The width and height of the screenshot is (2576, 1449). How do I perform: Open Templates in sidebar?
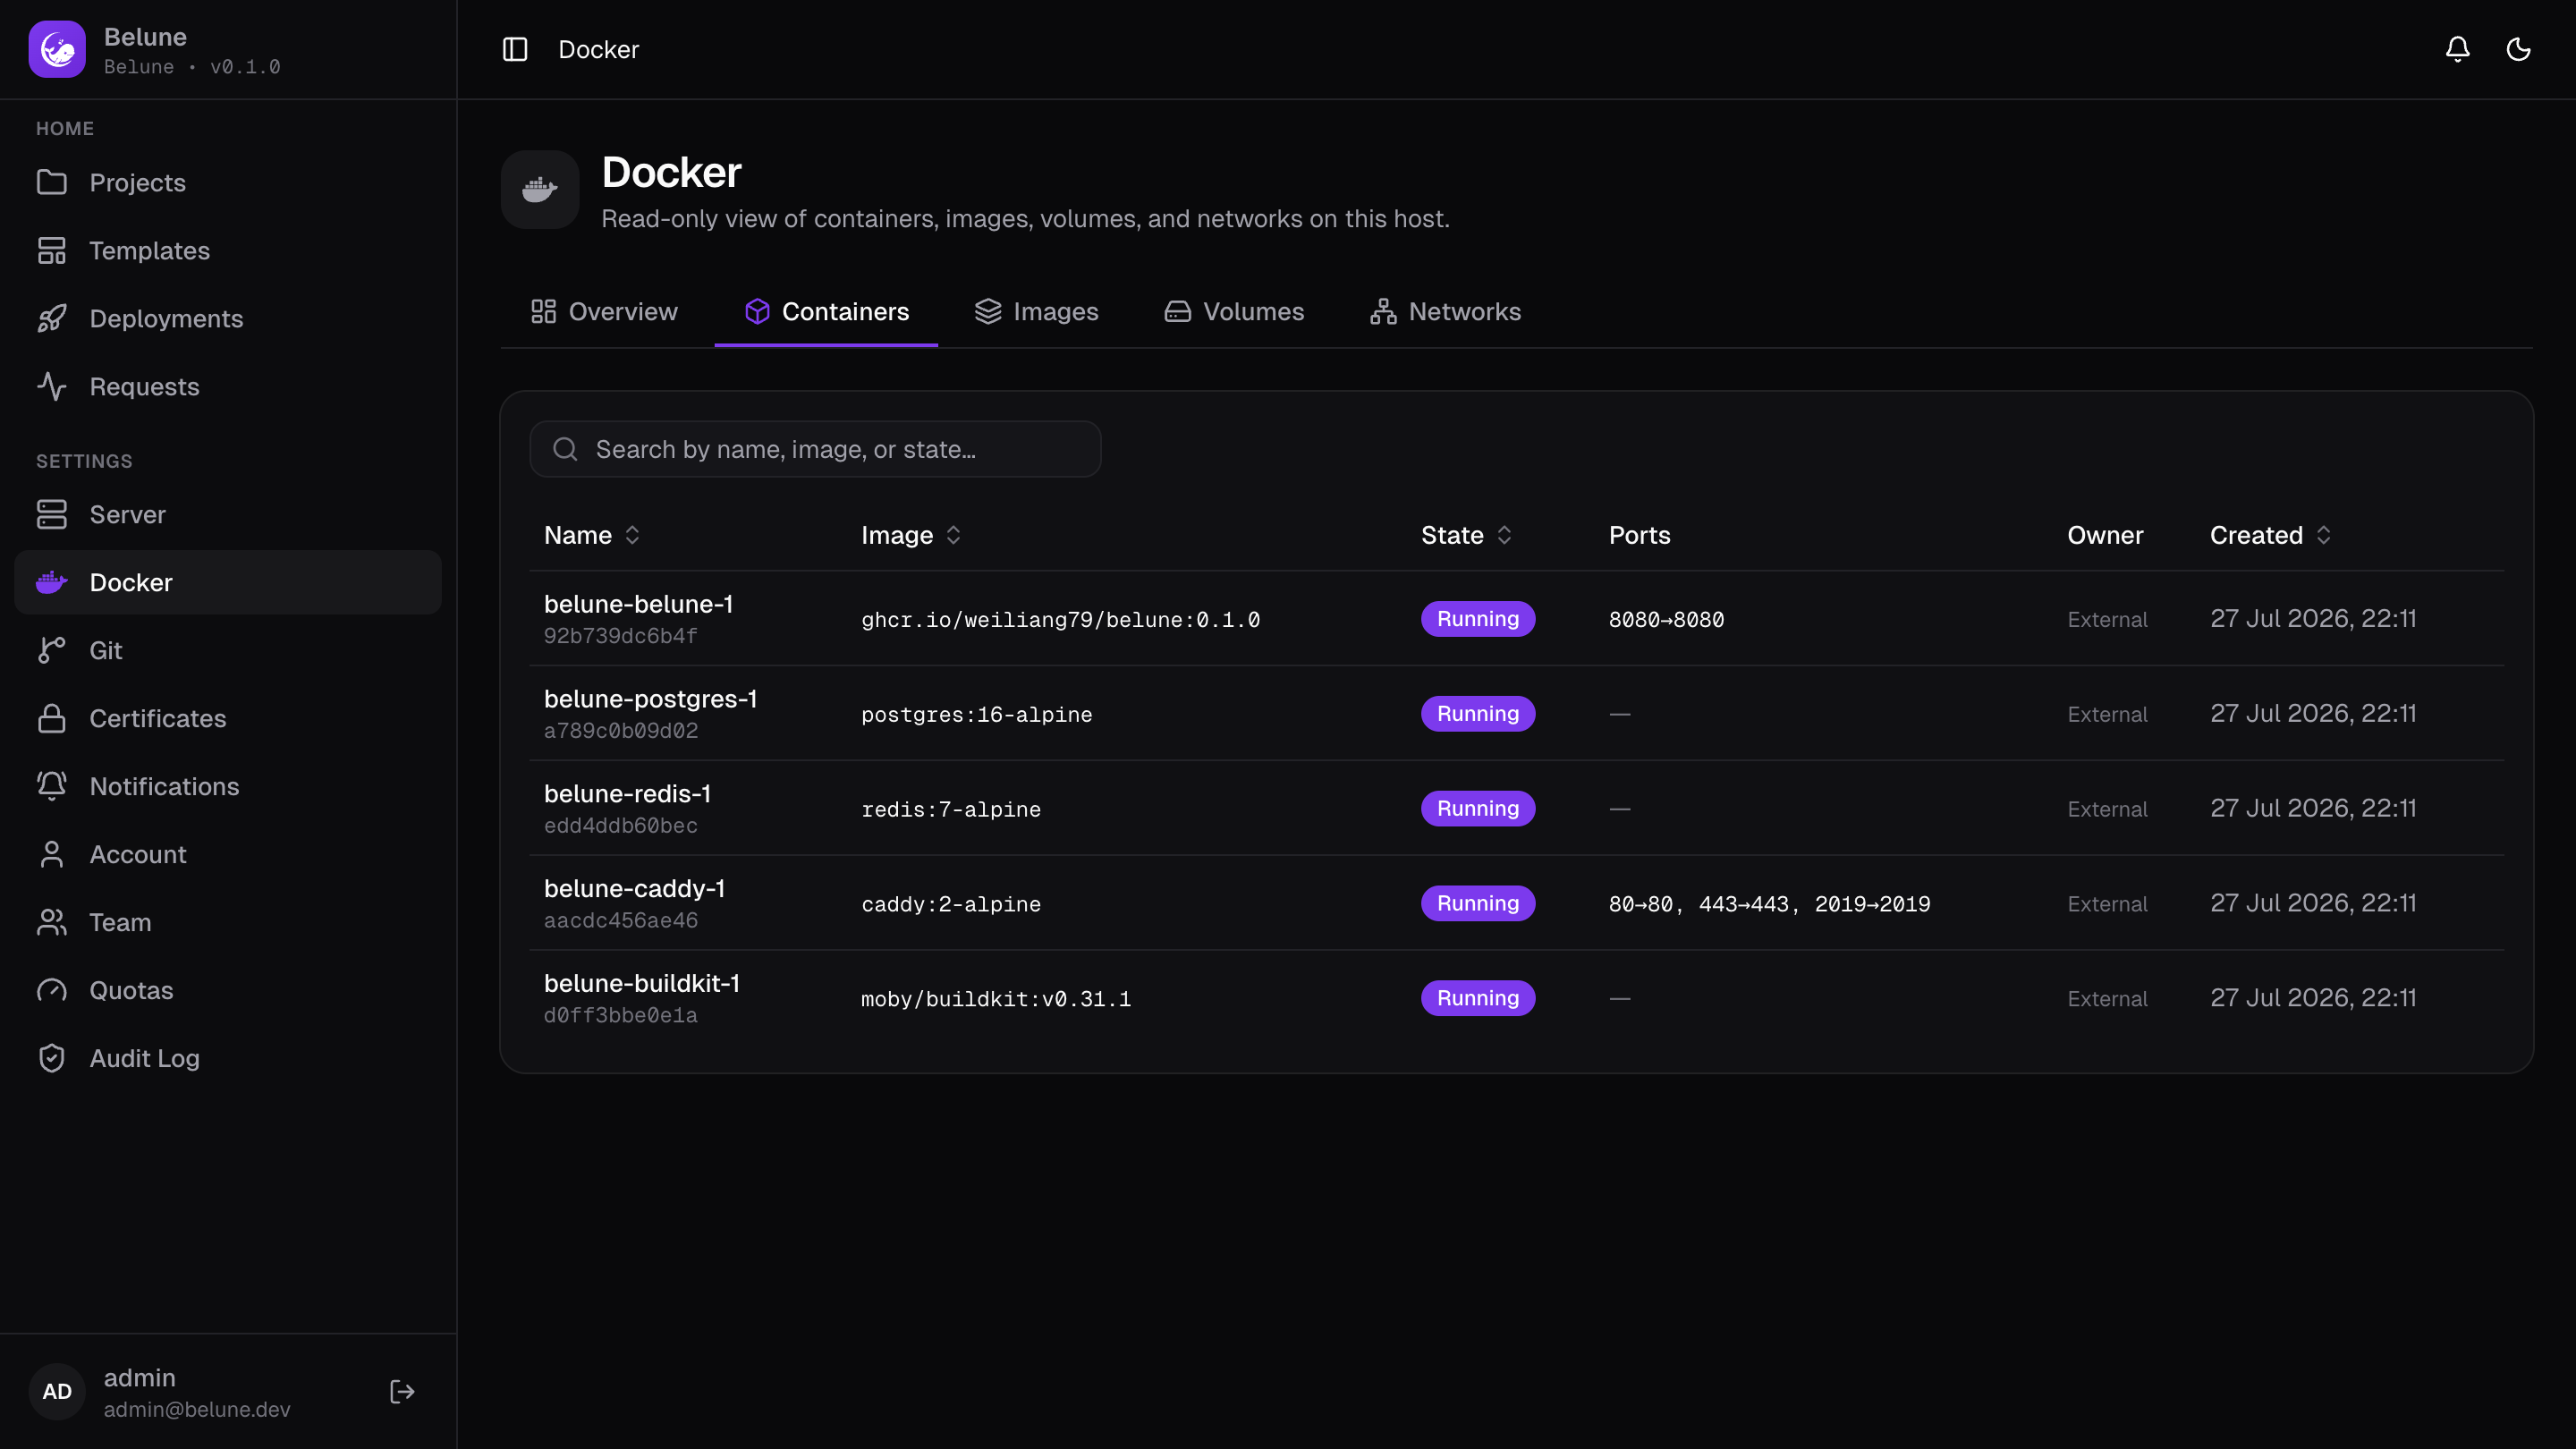tap(228, 250)
